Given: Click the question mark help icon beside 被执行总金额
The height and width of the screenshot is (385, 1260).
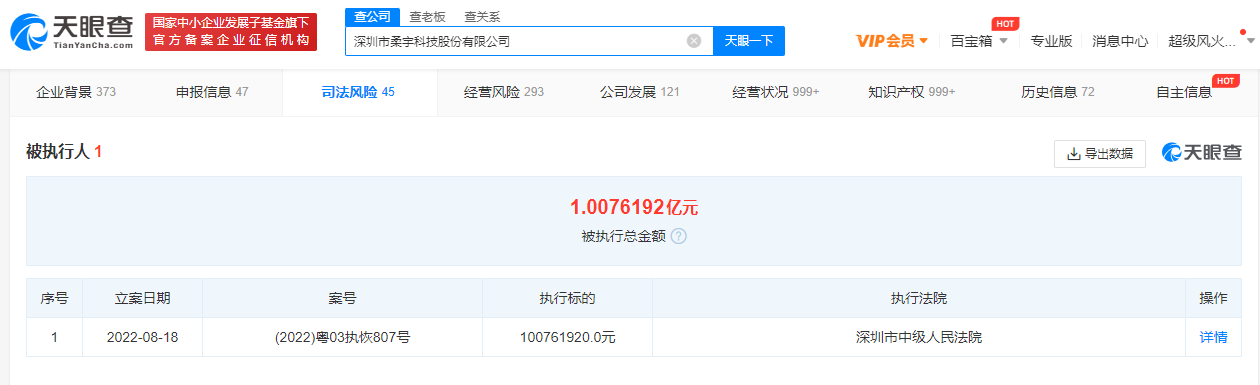Looking at the screenshot, I should coord(679,237).
